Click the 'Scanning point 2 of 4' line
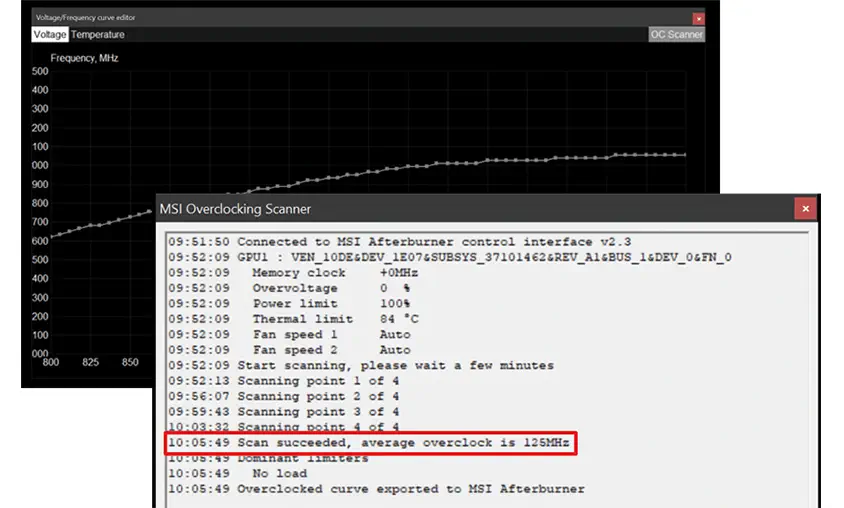Image resolution: width=844 pixels, height=508 pixels. (x=284, y=397)
